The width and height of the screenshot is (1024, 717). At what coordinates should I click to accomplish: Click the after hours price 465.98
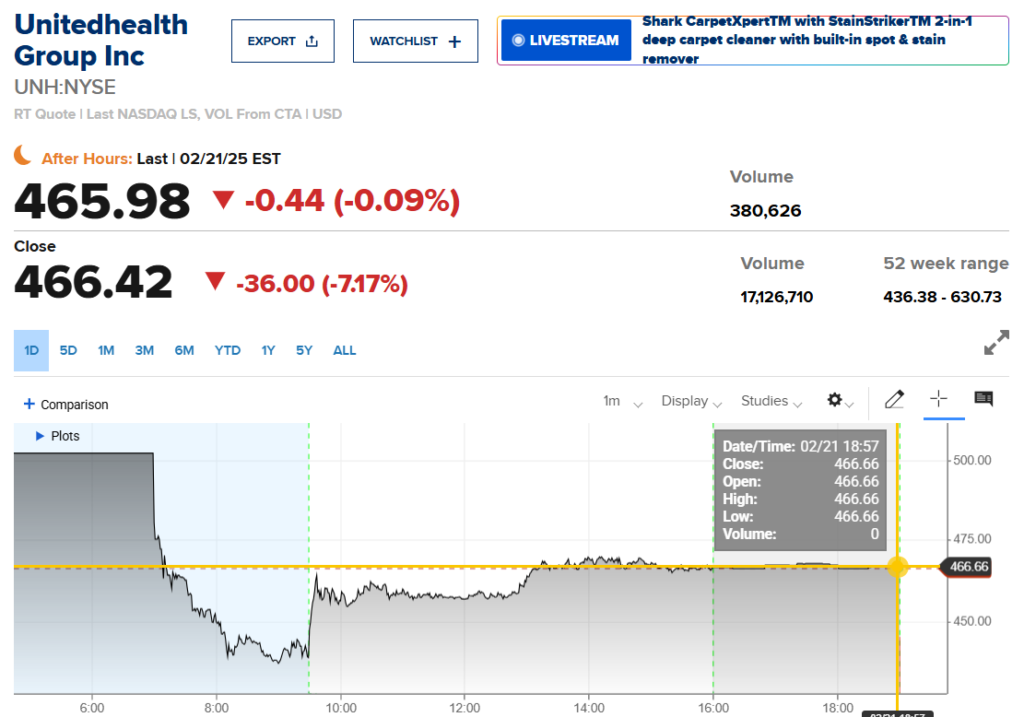coord(102,200)
